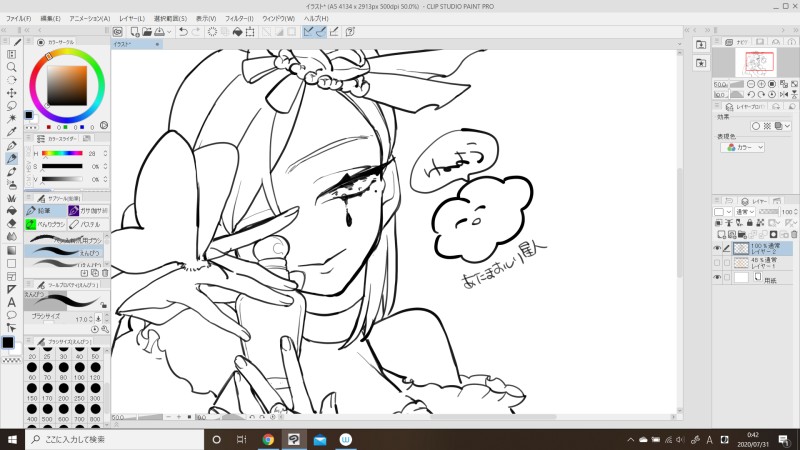Choose brush size preset 250
This screenshot has width=800, height=450.
click(x=79, y=392)
